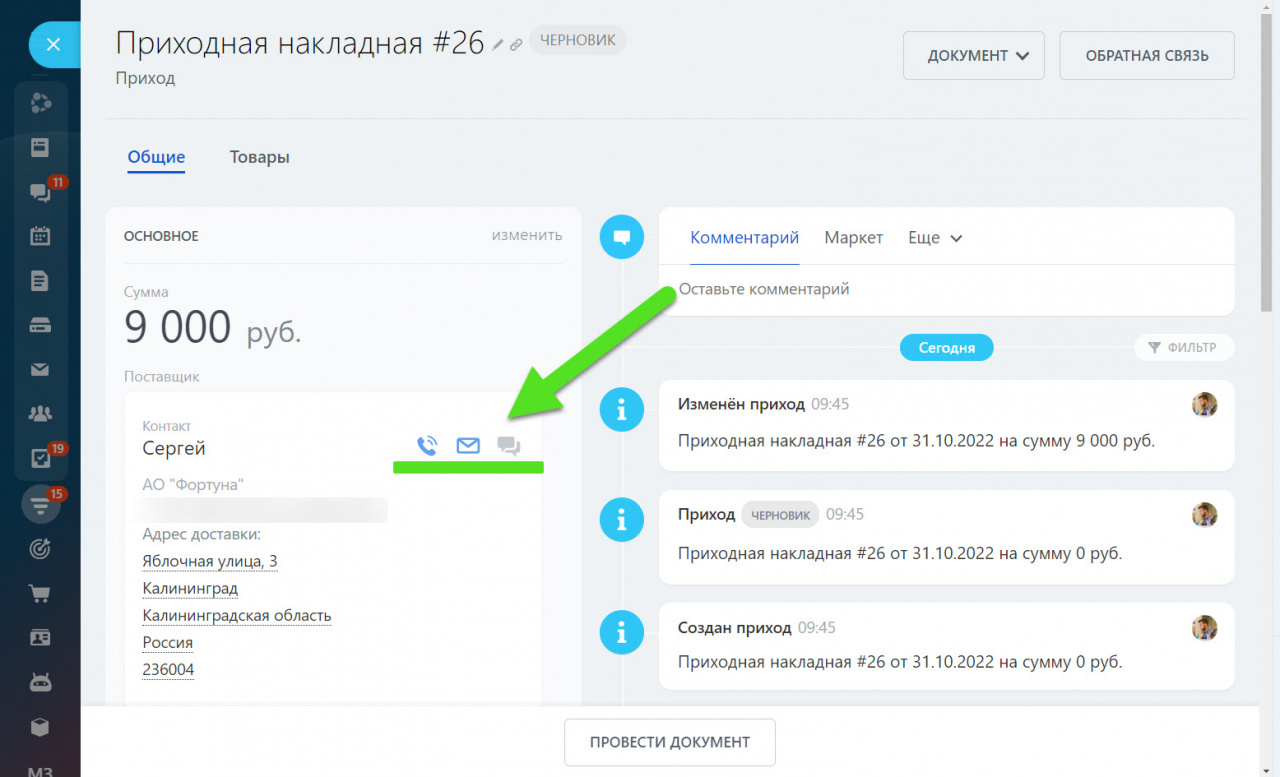Open the shopping cart icon in sidebar

[40, 593]
